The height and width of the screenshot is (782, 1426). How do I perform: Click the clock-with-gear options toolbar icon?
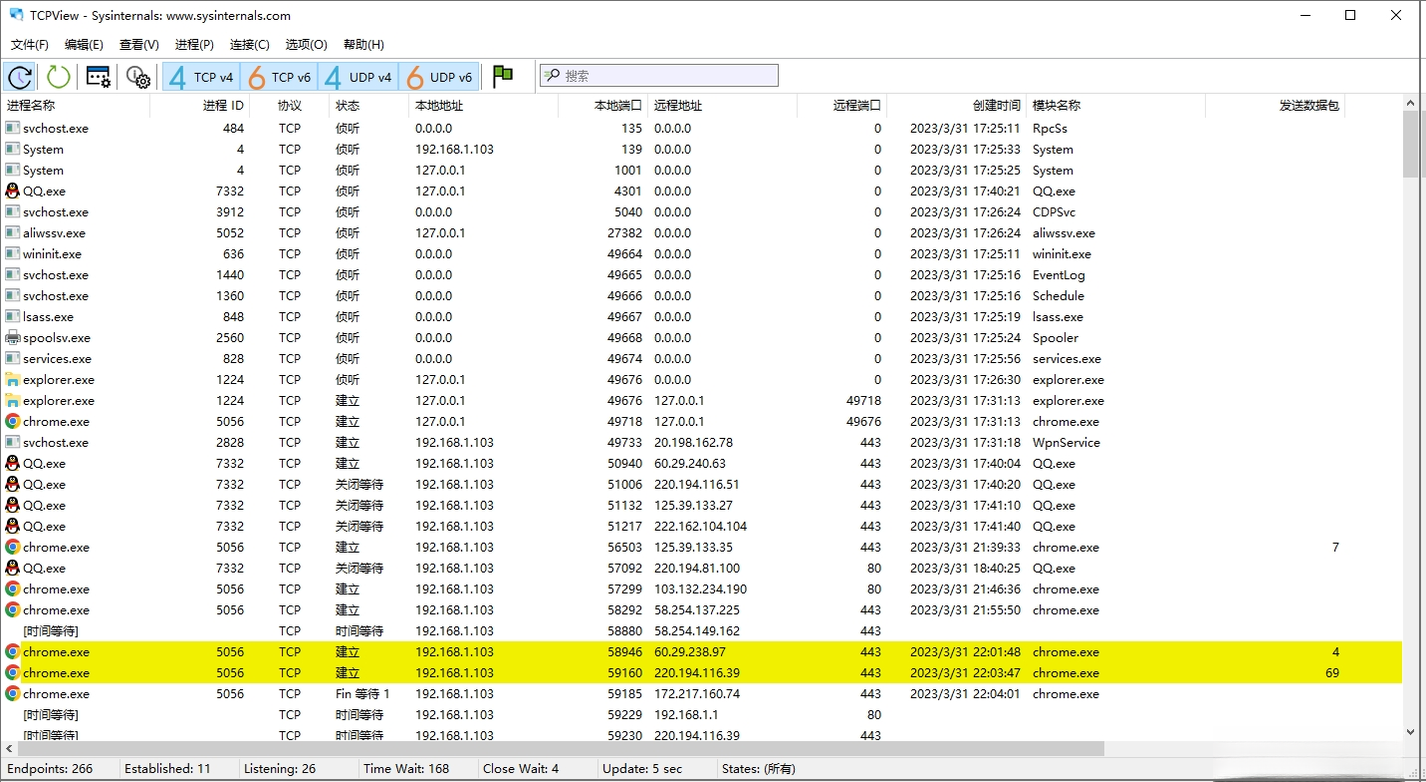[138, 76]
